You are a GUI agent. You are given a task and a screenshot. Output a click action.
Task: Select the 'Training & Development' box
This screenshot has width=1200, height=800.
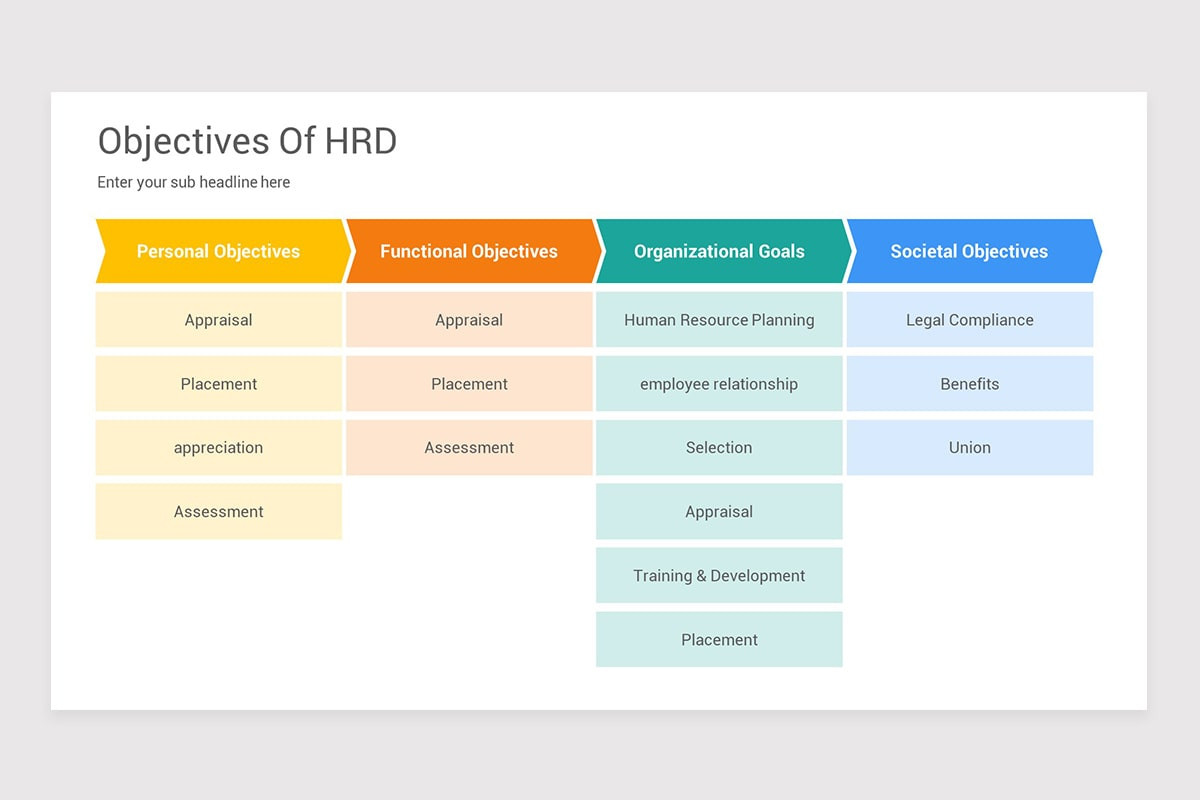719,576
